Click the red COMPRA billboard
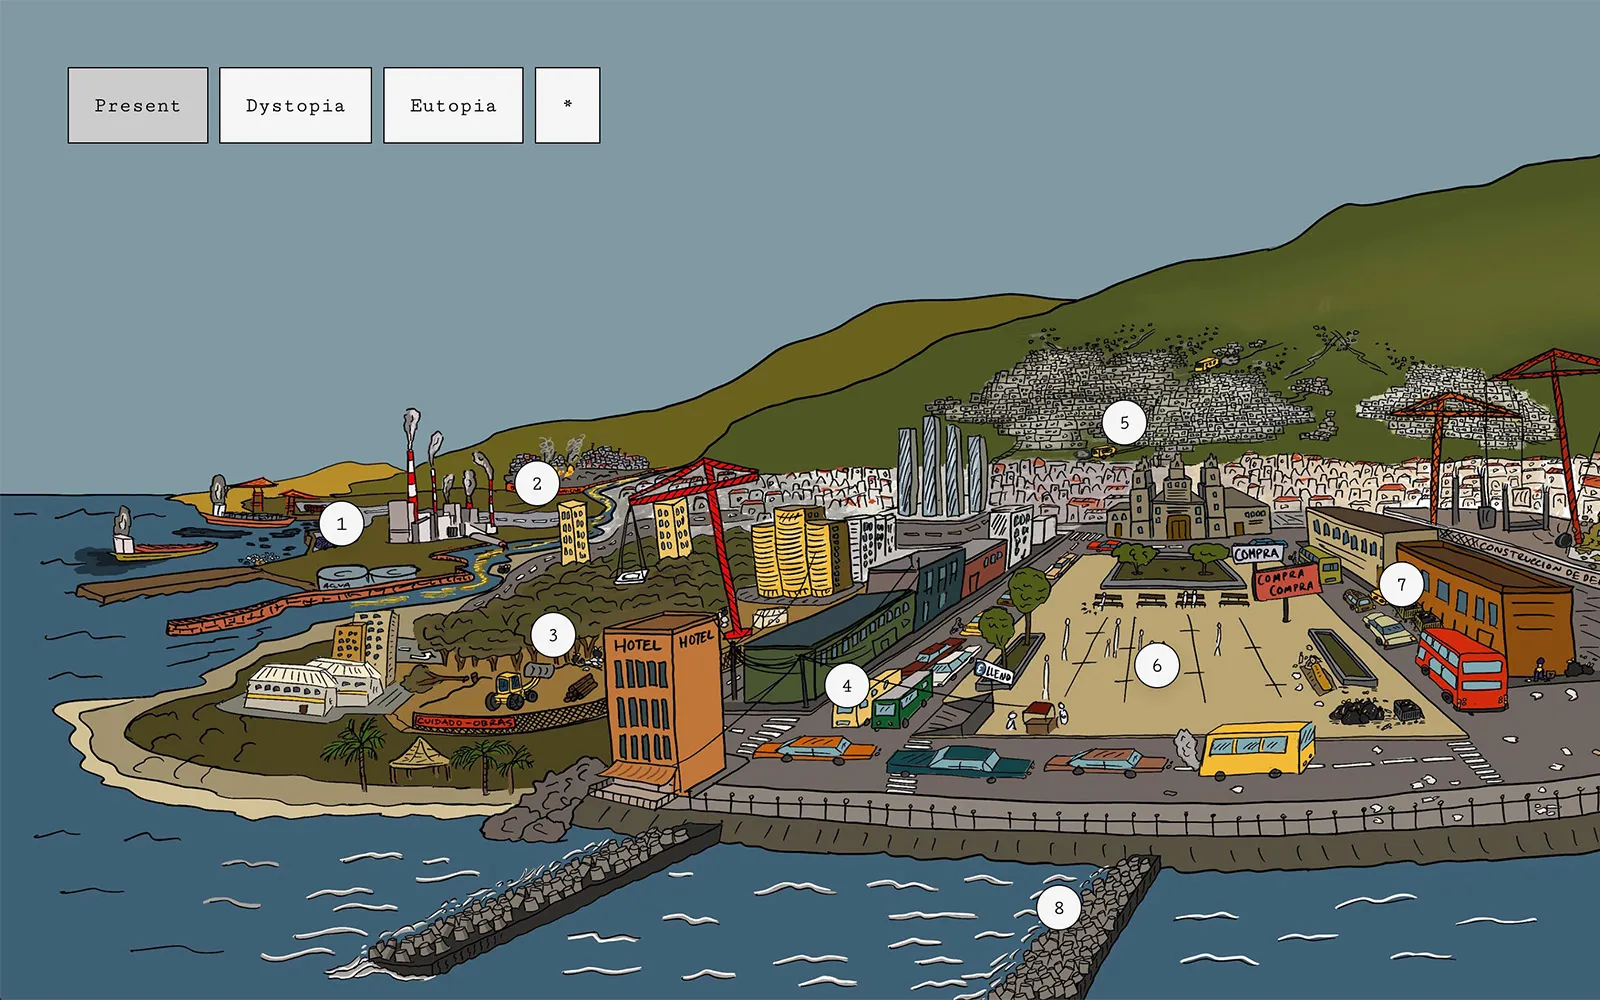The width and height of the screenshot is (1600, 1000). click(x=1286, y=583)
